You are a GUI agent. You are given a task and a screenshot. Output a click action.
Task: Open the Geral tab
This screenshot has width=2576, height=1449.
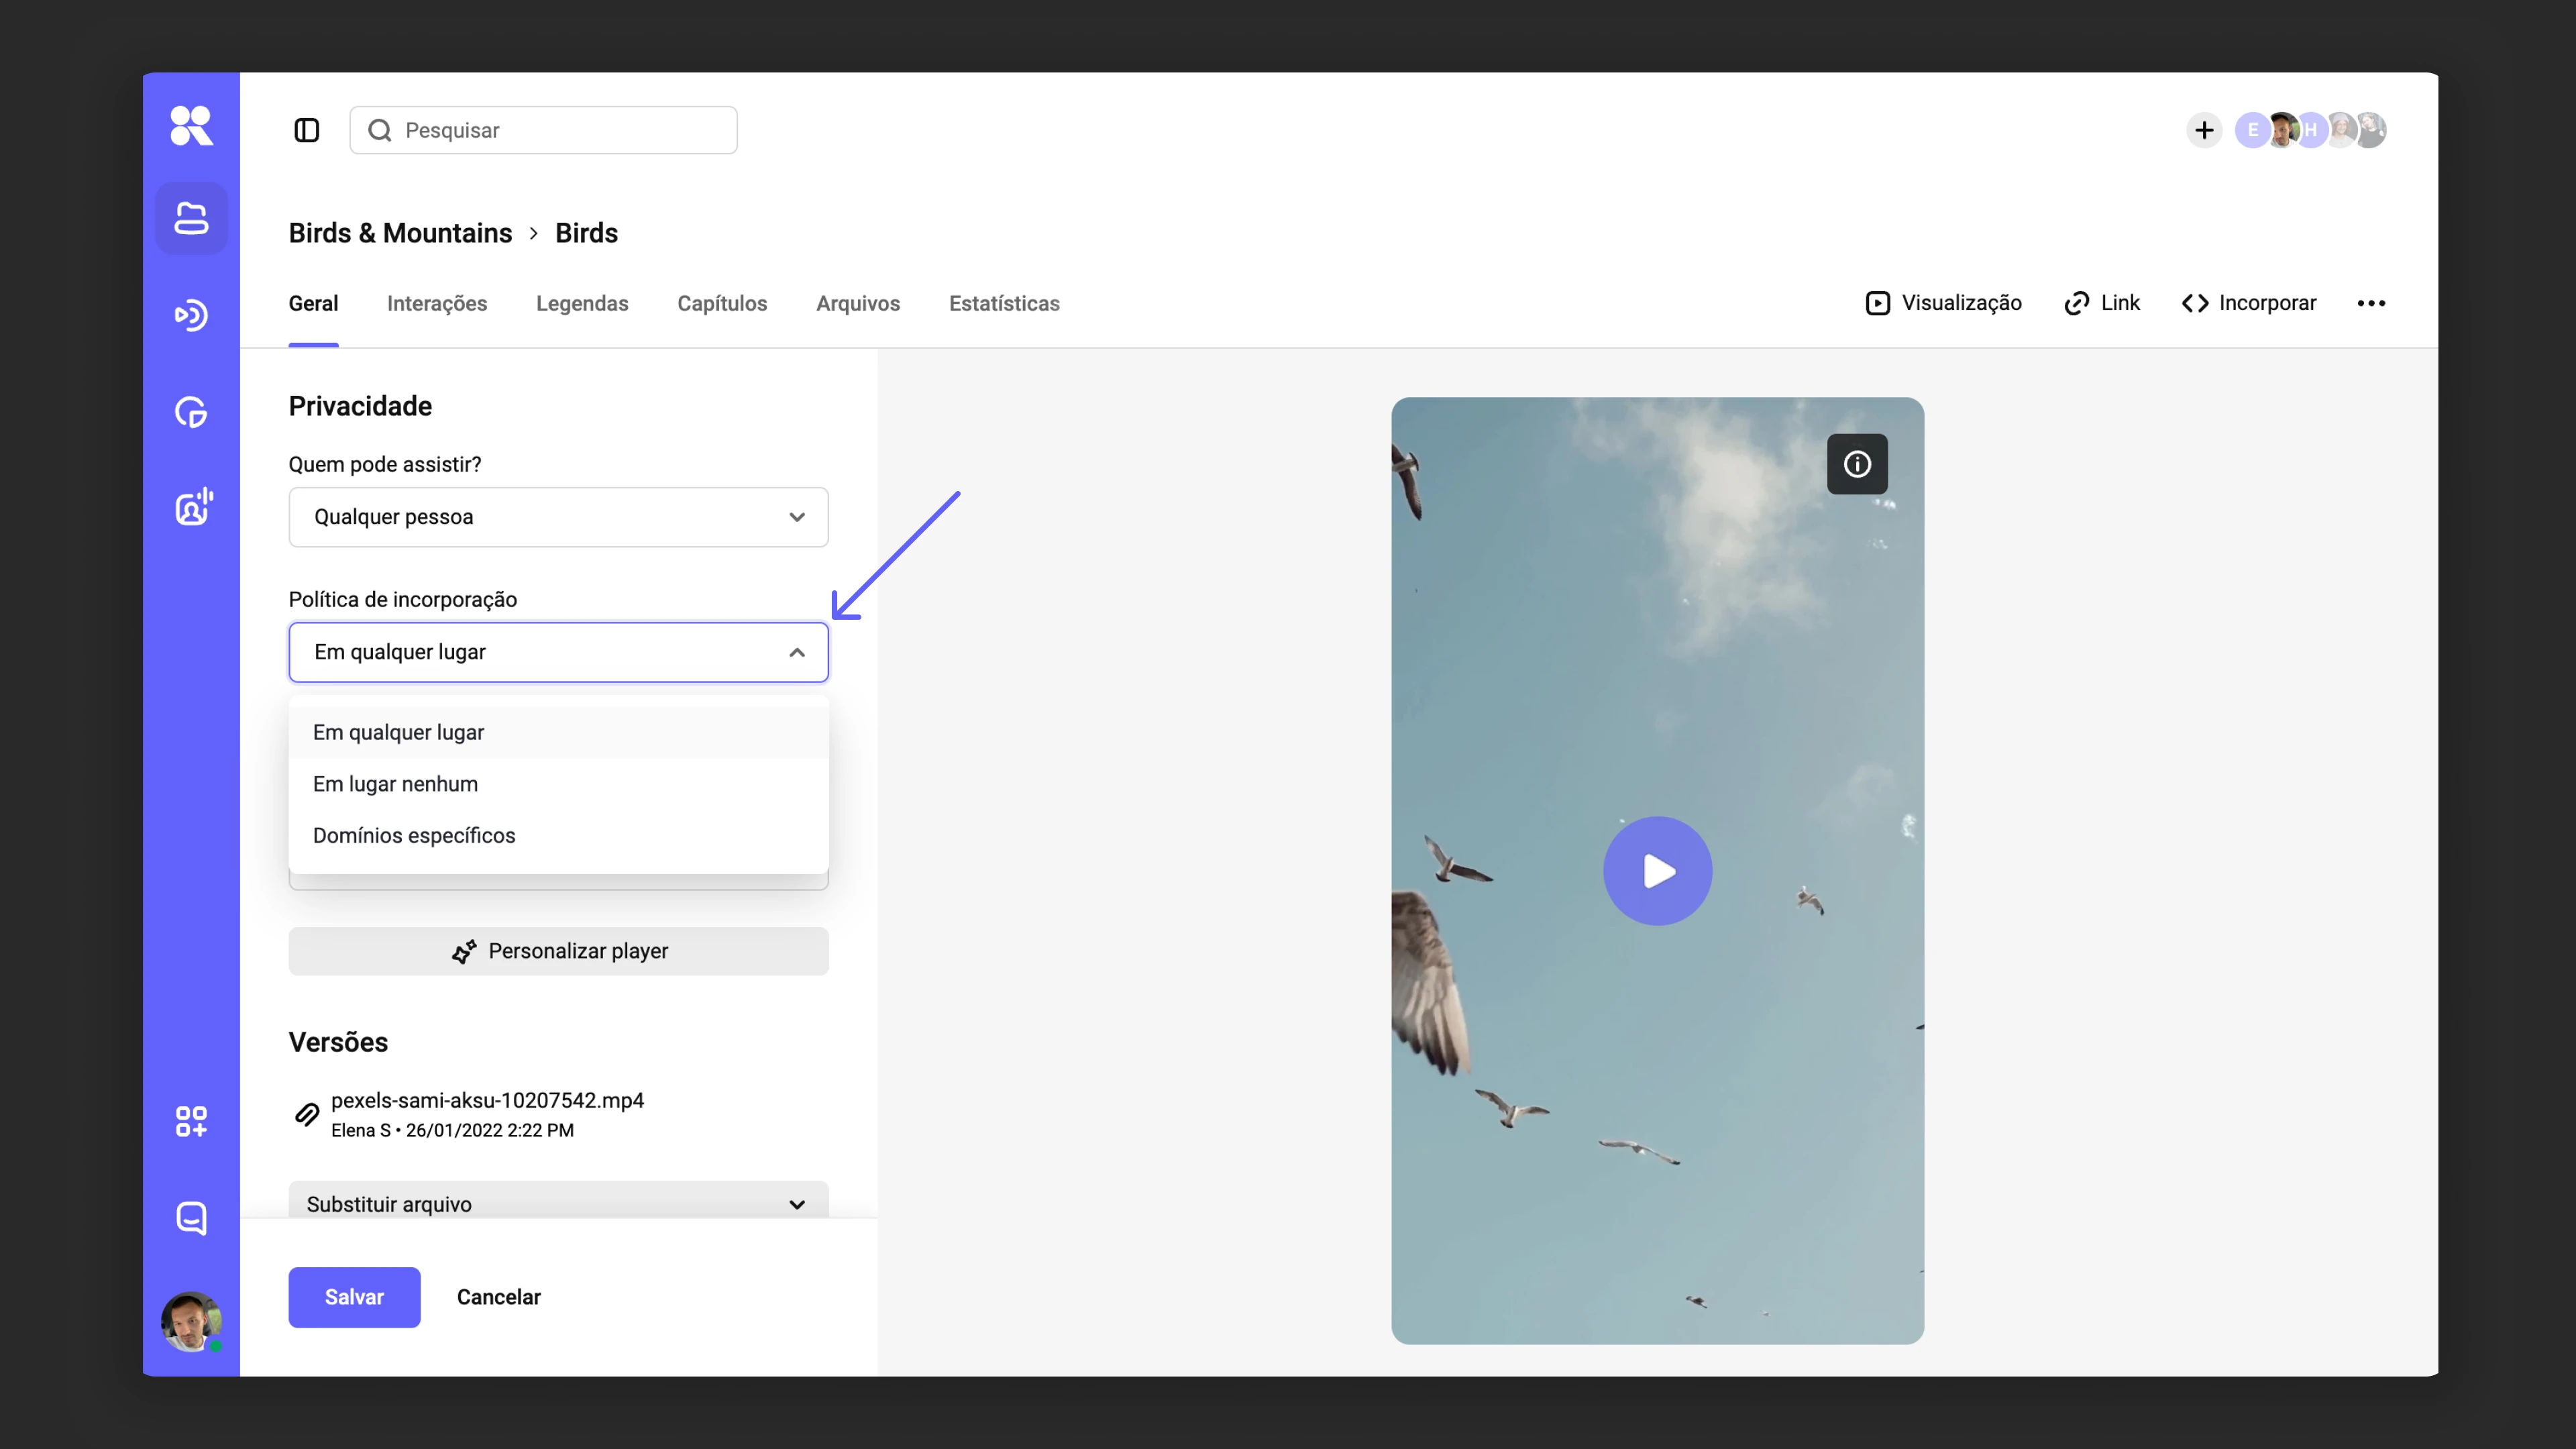pyautogui.click(x=313, y=303)
